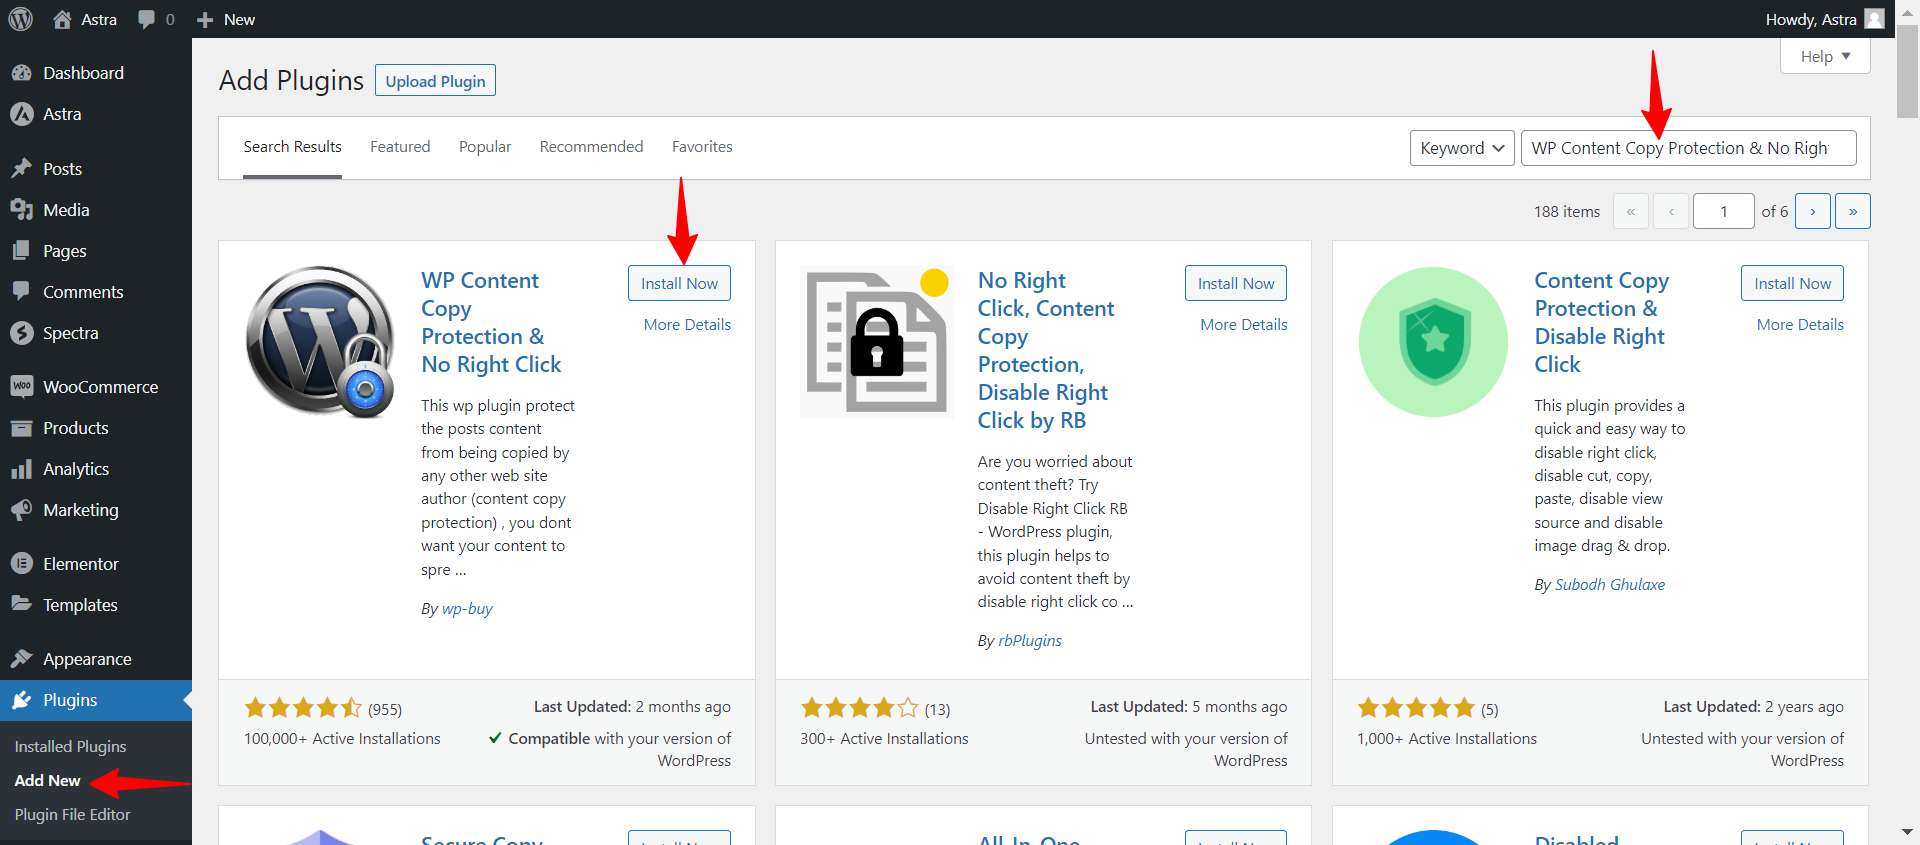Viewport: 1920px width, 845px height.
Task: Click the scrollbar down arrow
Action: 1908,832
